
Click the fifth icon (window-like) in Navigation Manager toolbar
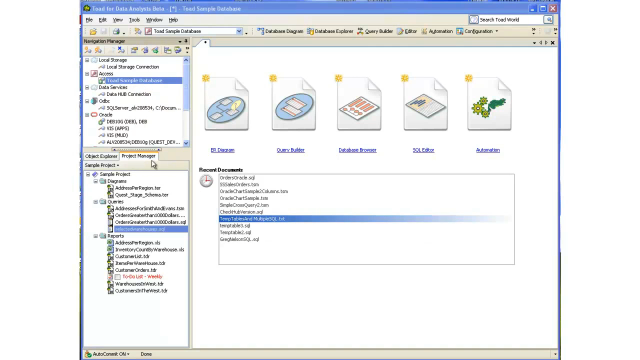(134, 50)
